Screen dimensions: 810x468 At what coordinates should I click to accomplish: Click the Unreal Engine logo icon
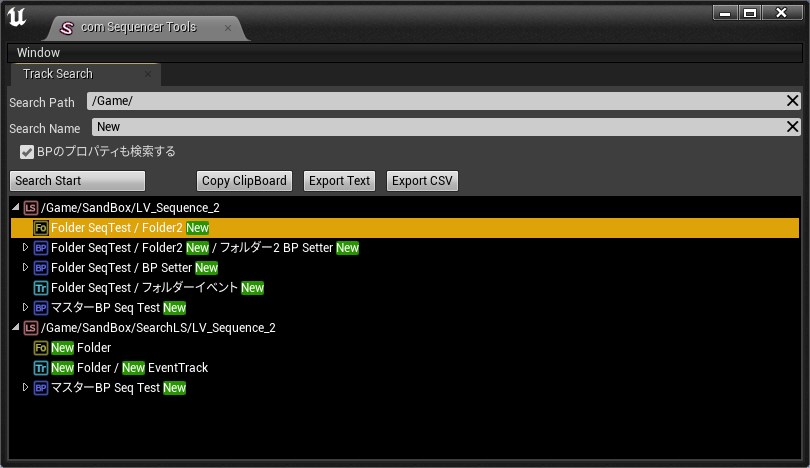19,19
